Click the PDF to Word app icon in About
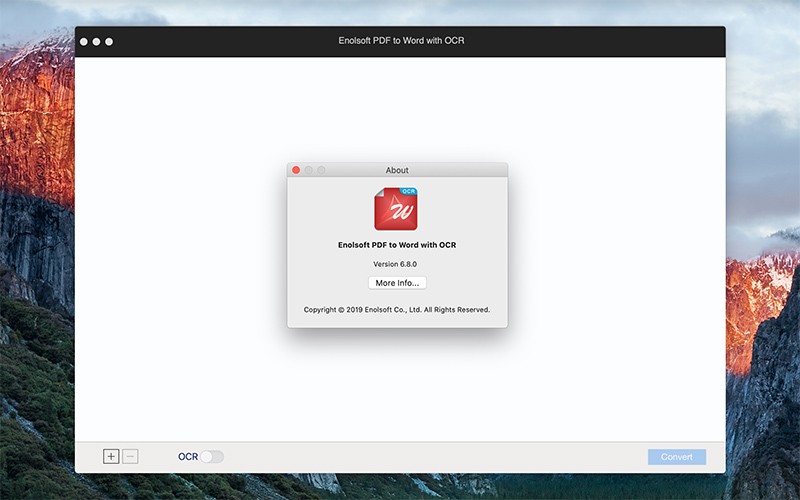 [x=396, y=209]
